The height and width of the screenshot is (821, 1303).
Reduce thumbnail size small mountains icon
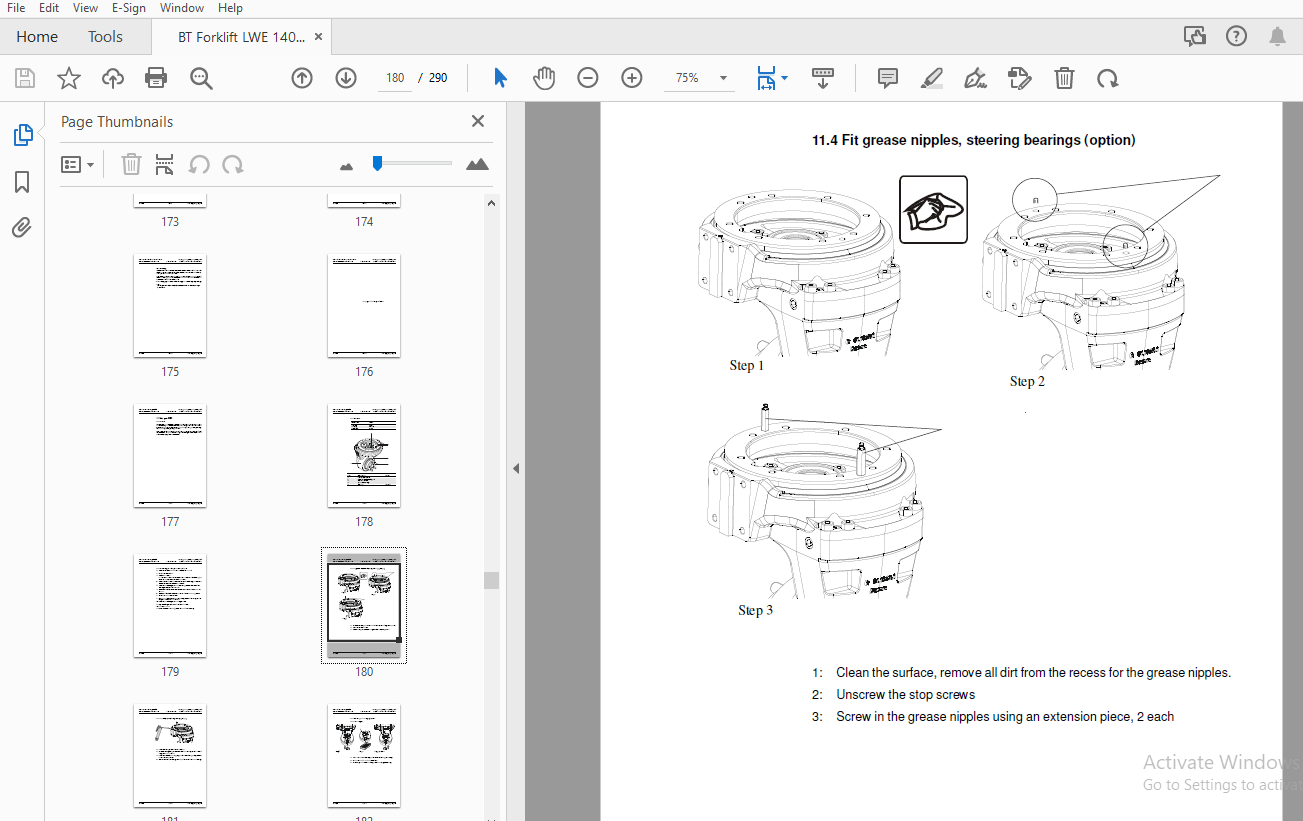(x=347, y=166)
